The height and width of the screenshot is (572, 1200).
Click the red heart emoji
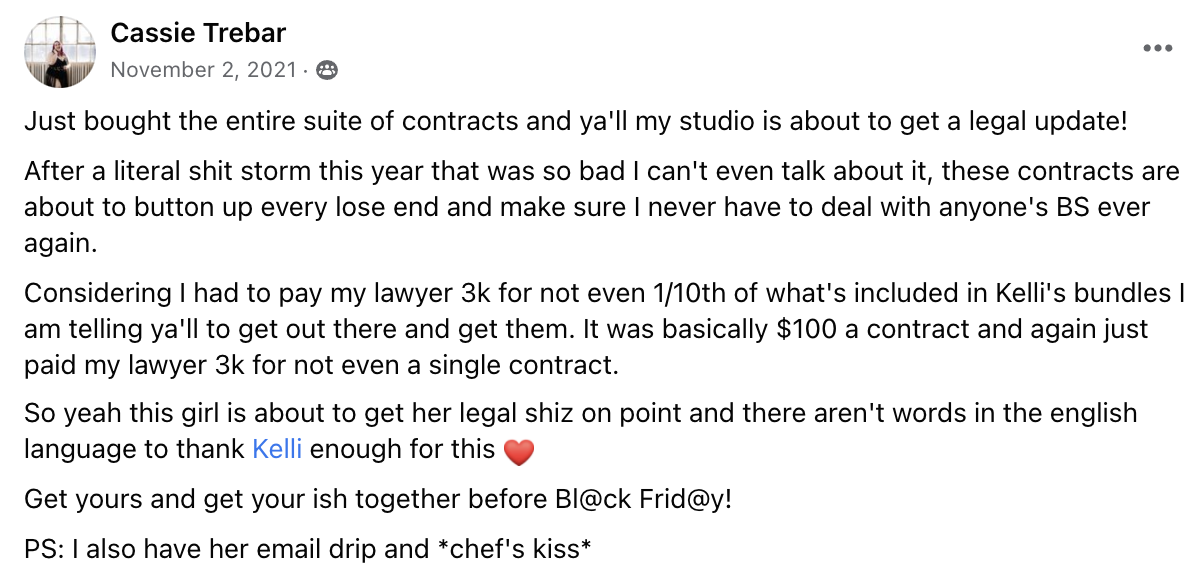[518, 452]
